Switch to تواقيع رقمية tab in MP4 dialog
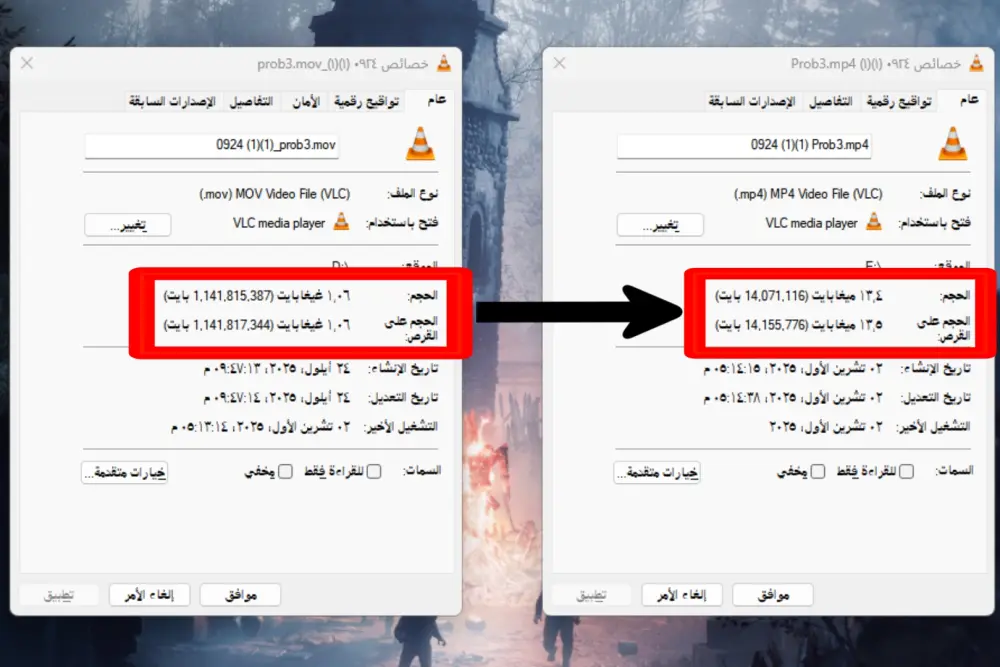 point(899,101)
